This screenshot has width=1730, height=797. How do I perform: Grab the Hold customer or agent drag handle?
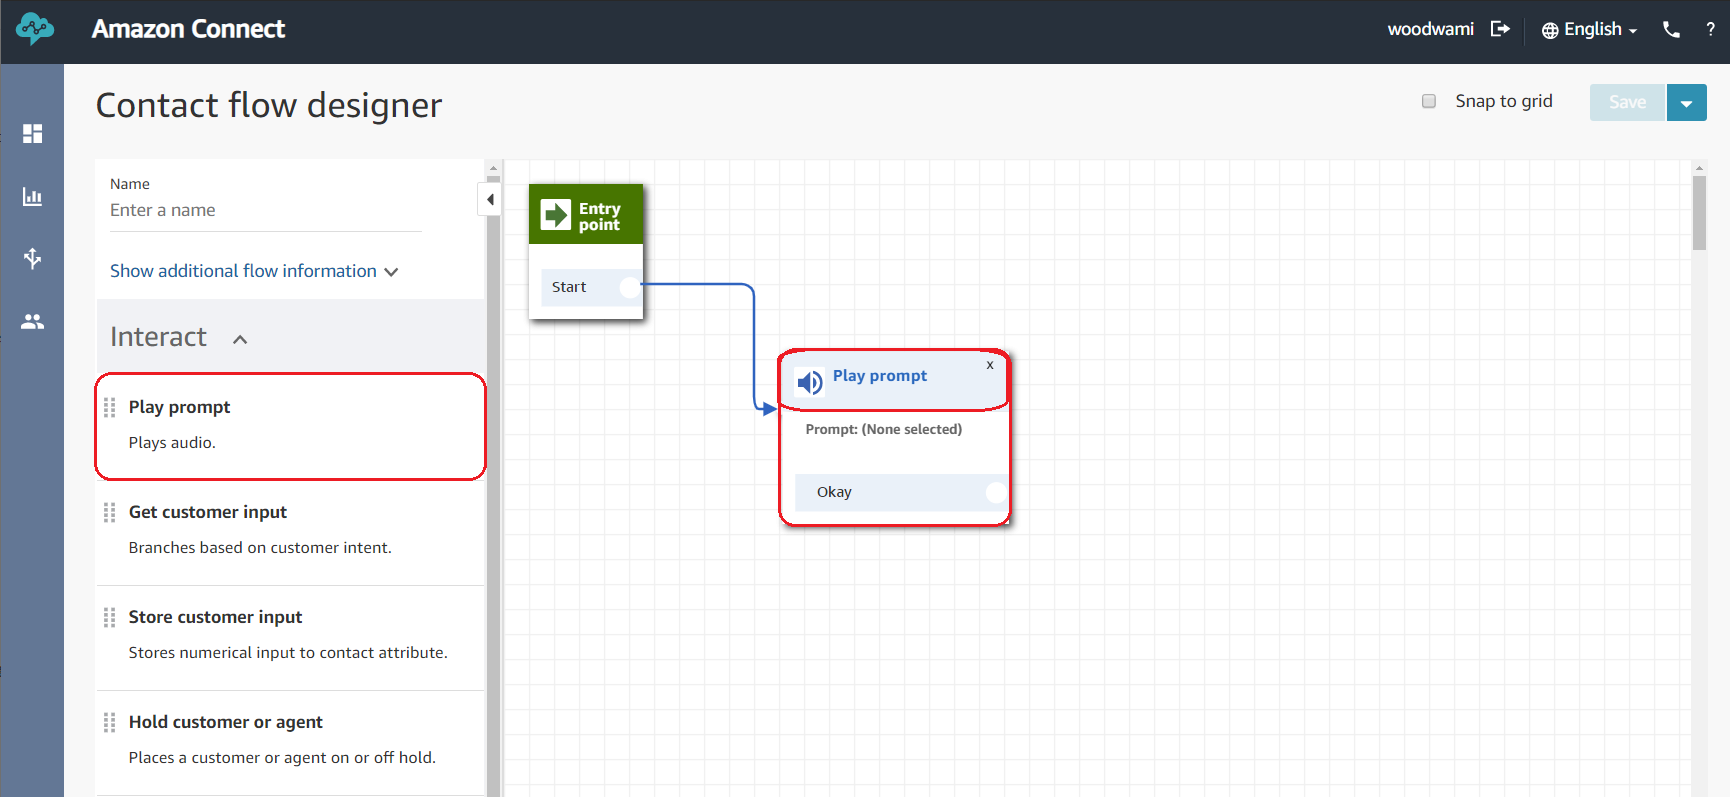110,723
